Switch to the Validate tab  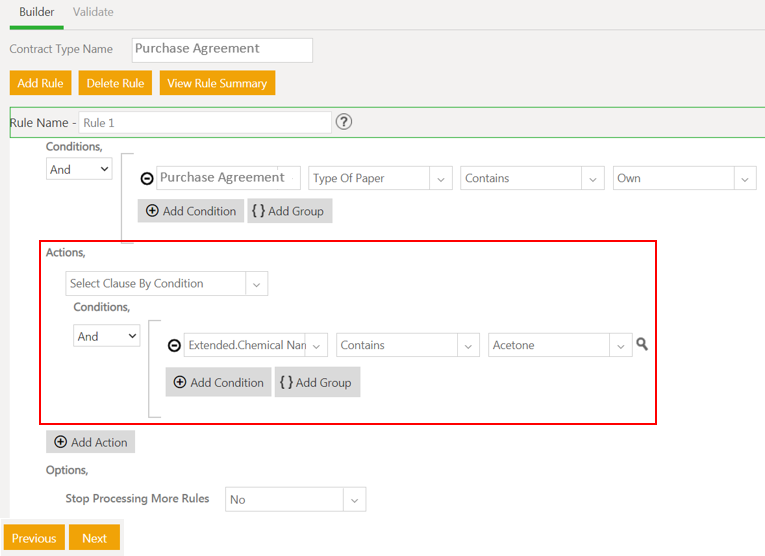[x=93, y=12]
